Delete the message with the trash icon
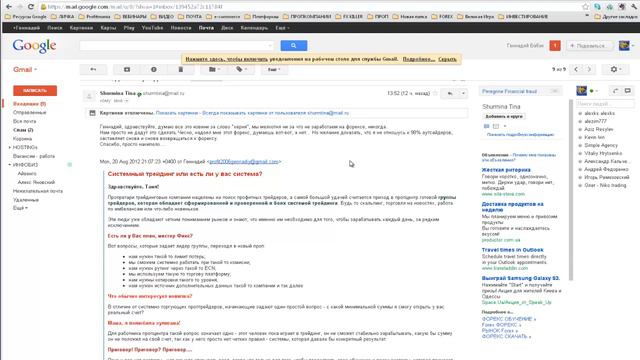Viewport: 640px width, 360px height. (180, 70)
